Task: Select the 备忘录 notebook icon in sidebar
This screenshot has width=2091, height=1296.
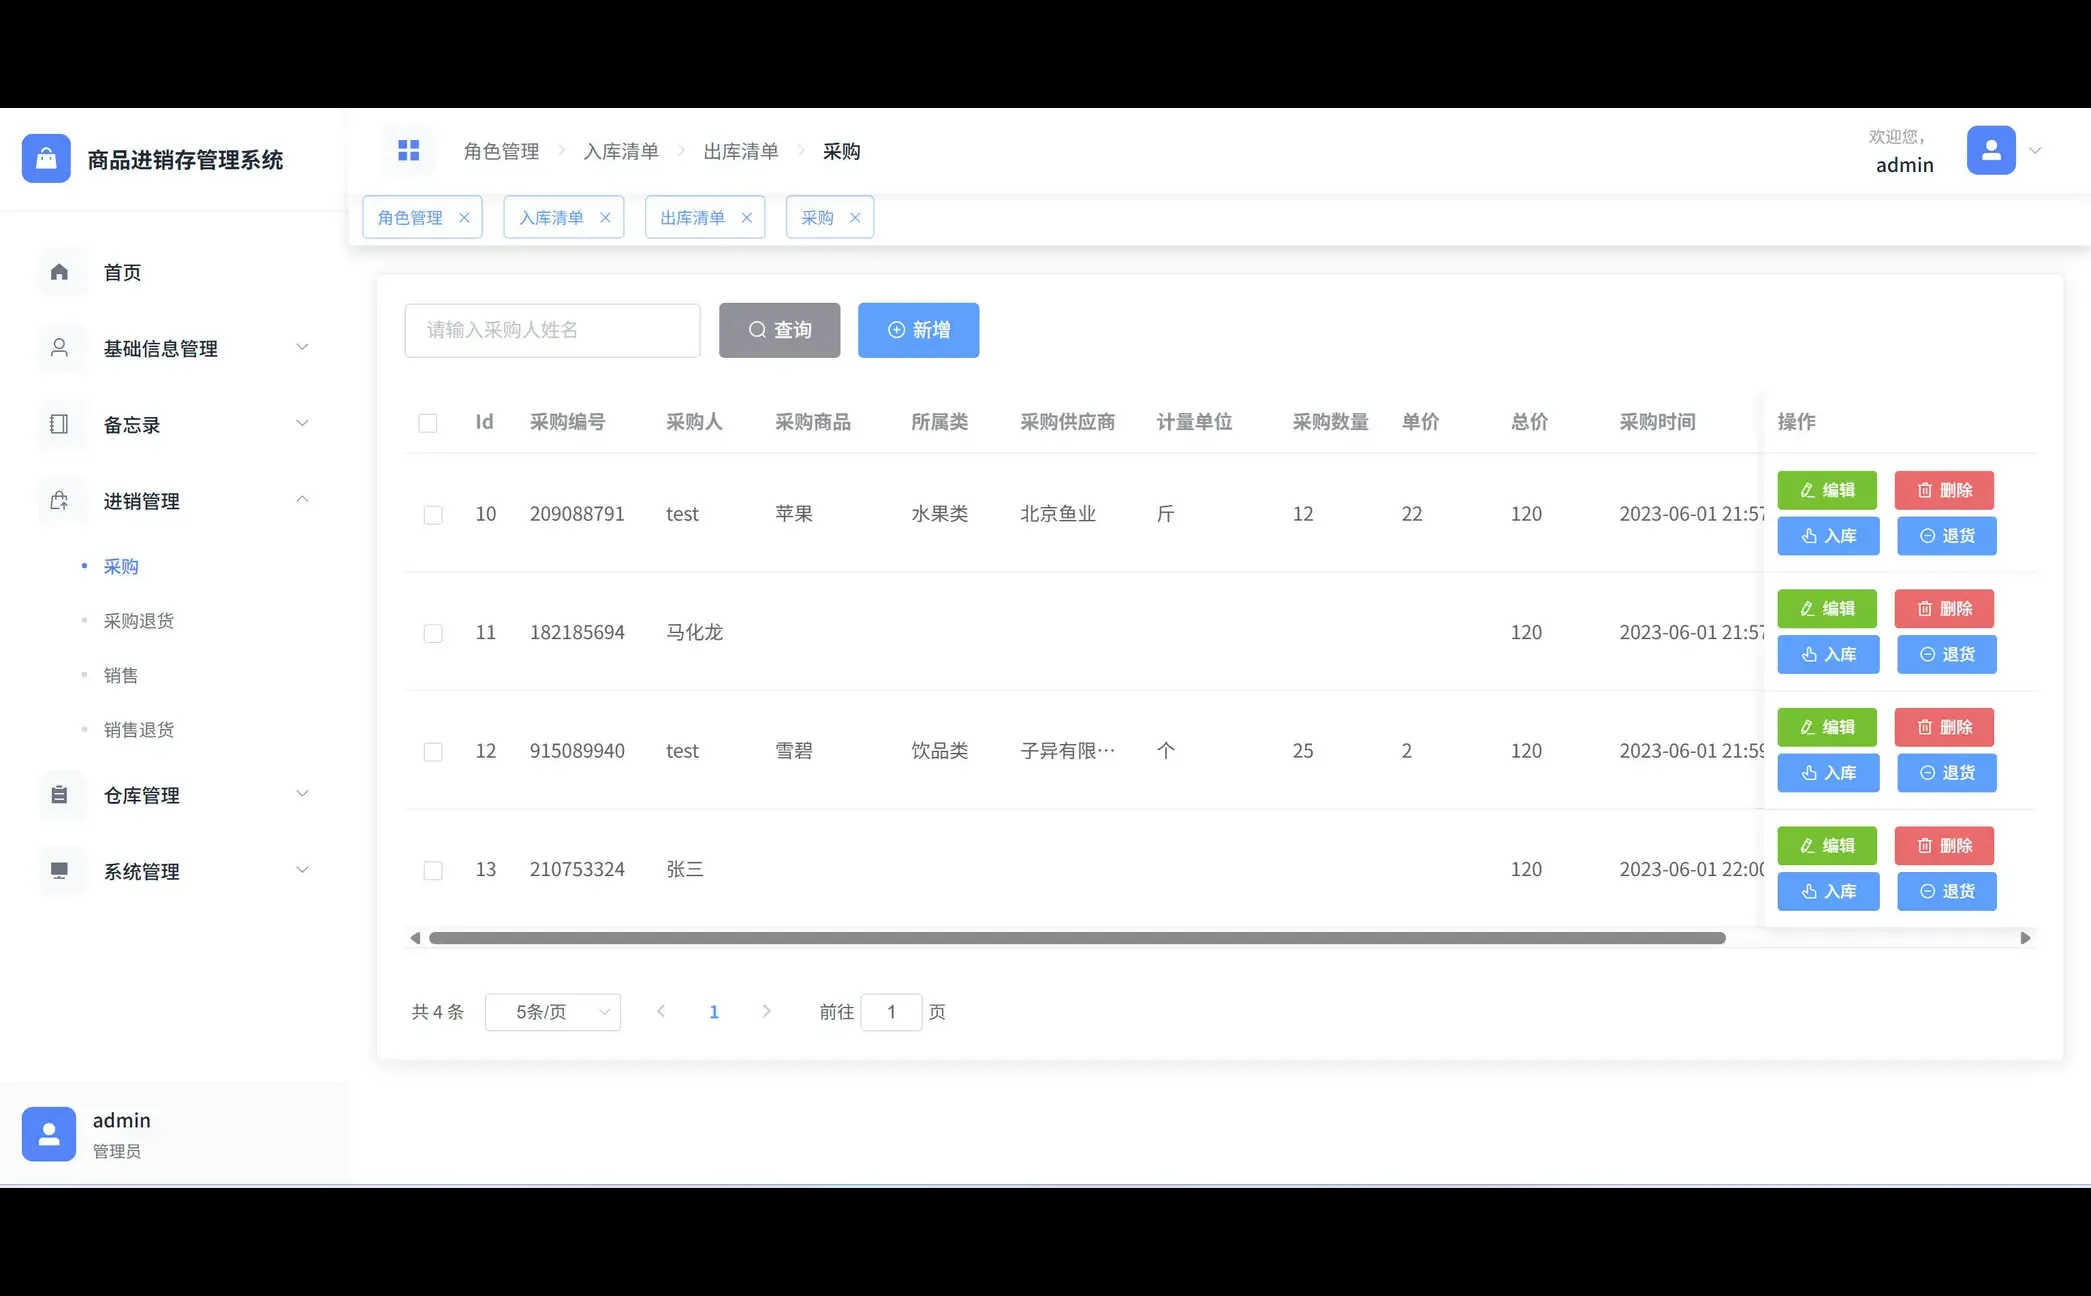Action: pos(60,424)
